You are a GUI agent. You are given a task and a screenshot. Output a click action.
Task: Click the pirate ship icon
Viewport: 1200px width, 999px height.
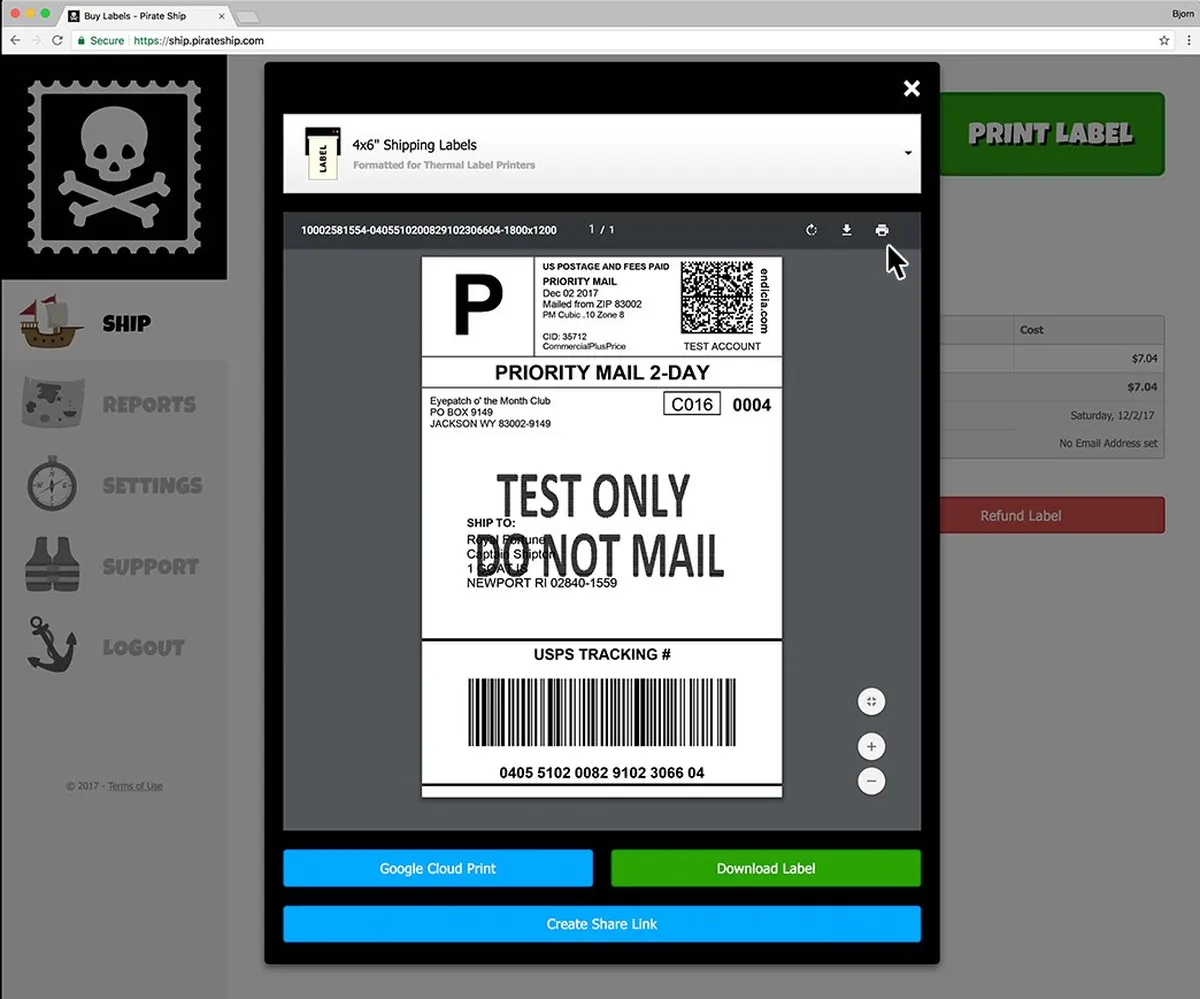[52, 322]
